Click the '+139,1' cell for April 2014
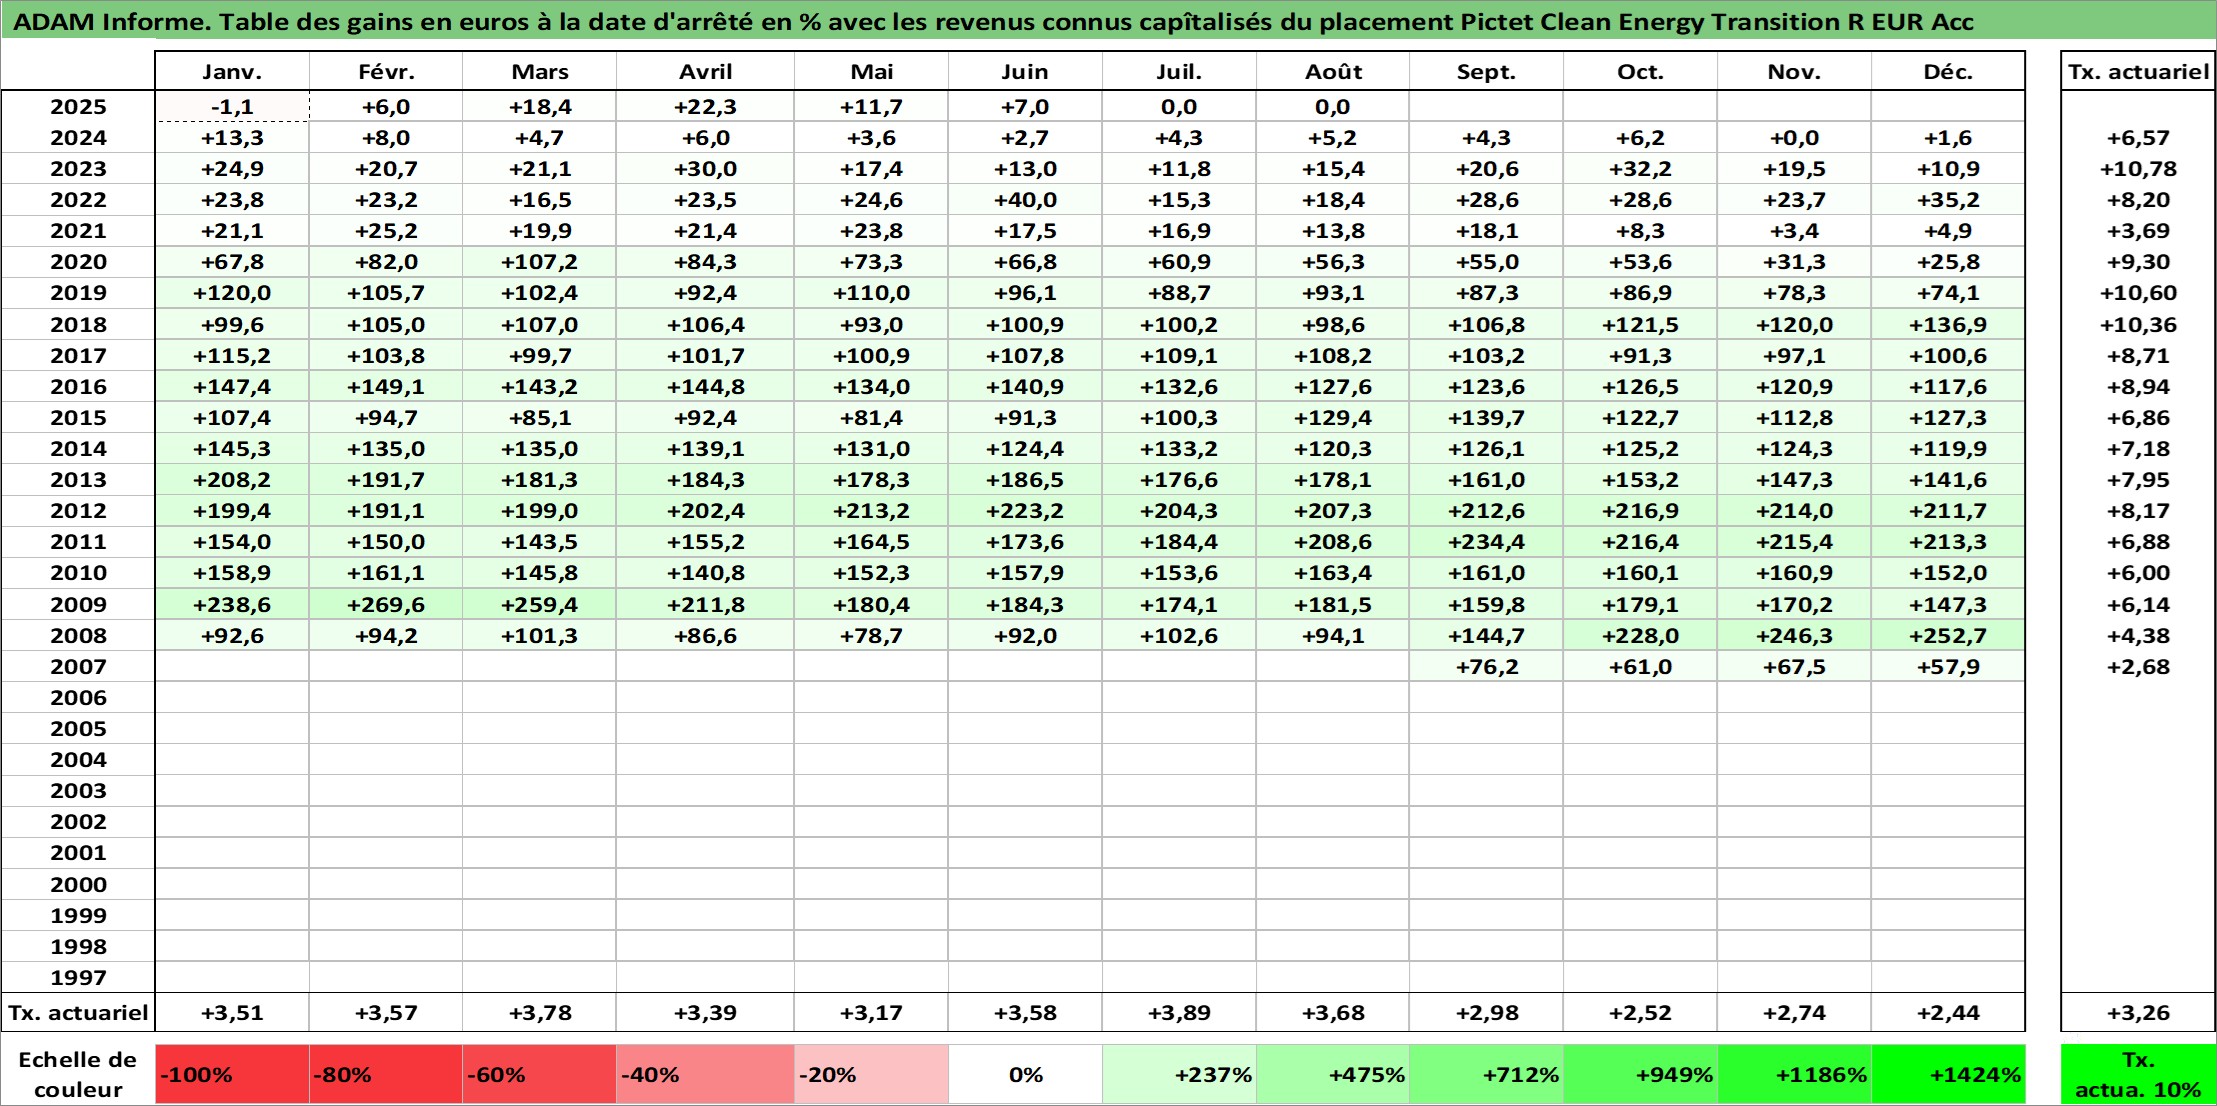The height and width of the screenshot is (1106, 2217). coord(705,448)
